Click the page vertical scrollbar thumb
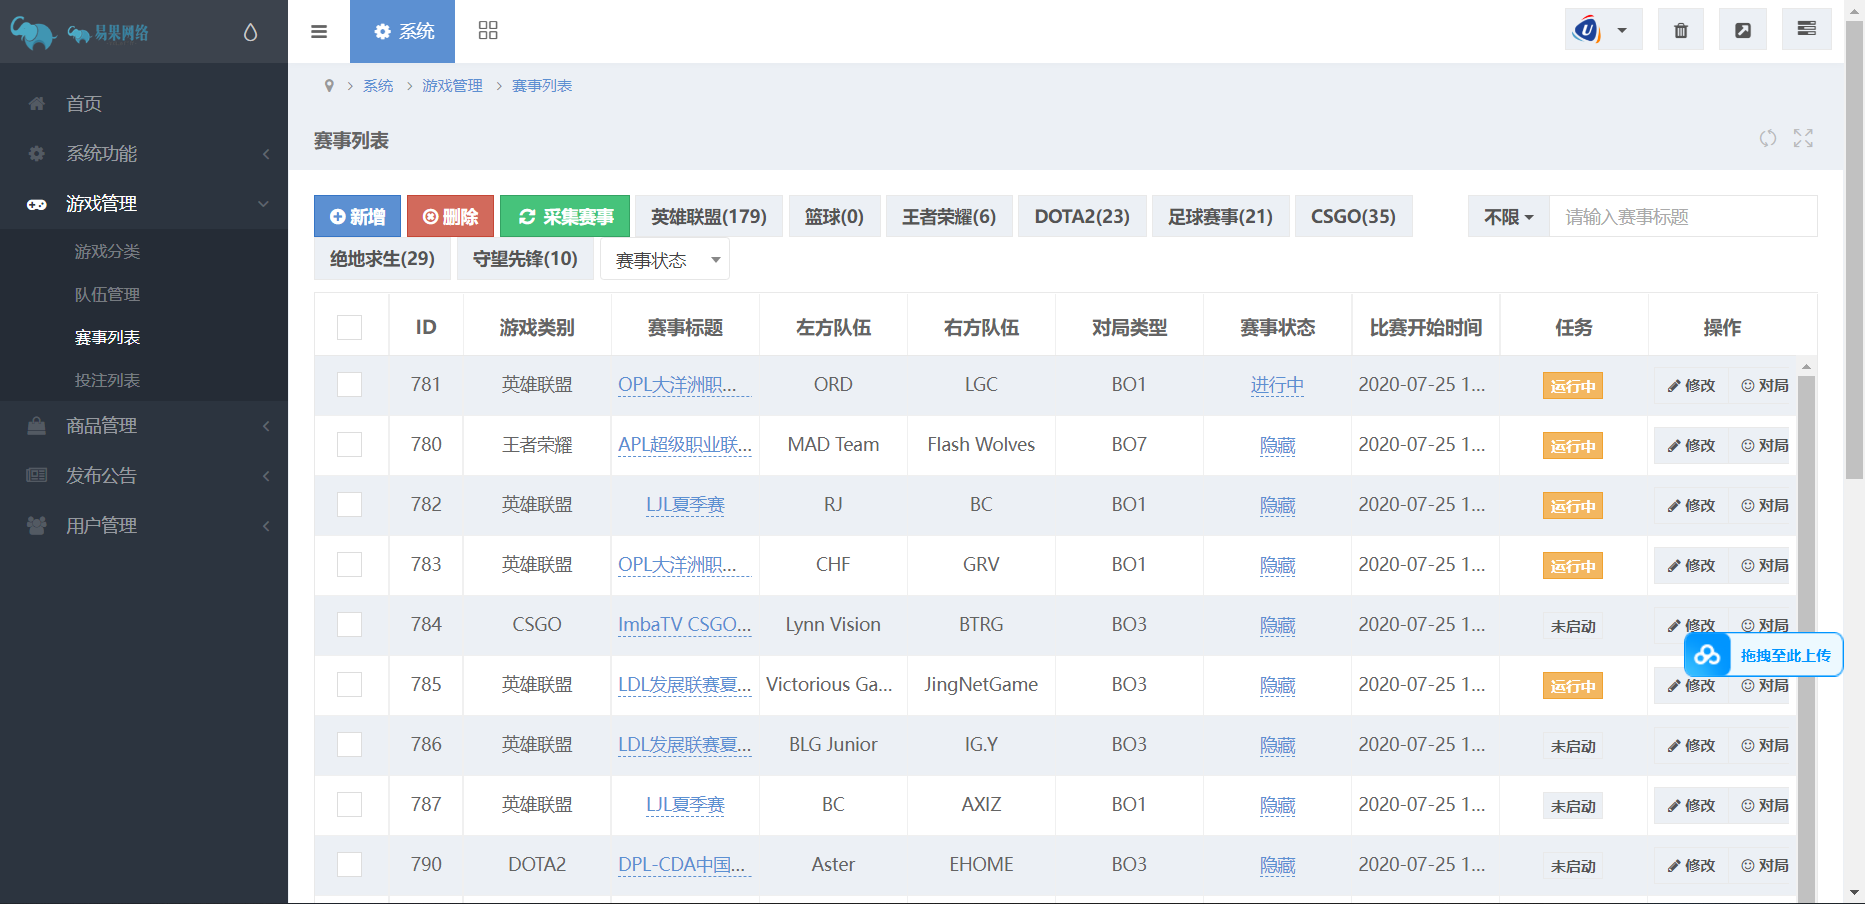The height and width of the screenshot is (904, 1865). tap(1854, 250)
